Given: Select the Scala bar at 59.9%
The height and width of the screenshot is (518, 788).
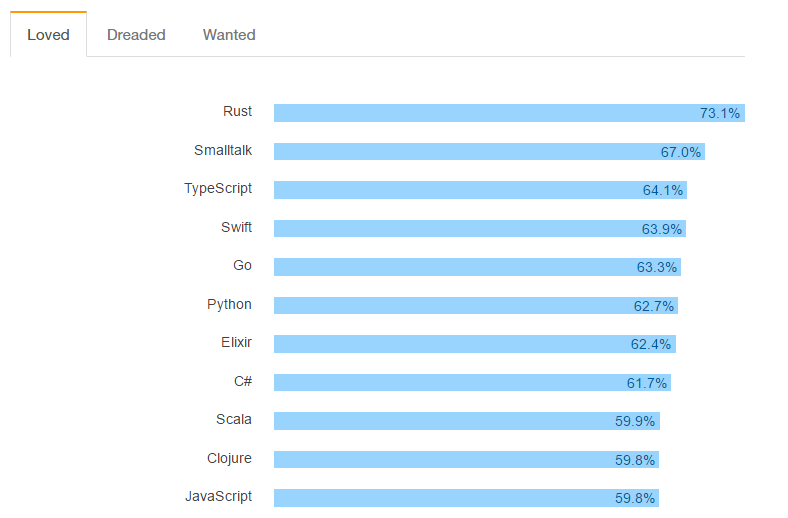Looking at the screenshot, I should click(467, 421).
